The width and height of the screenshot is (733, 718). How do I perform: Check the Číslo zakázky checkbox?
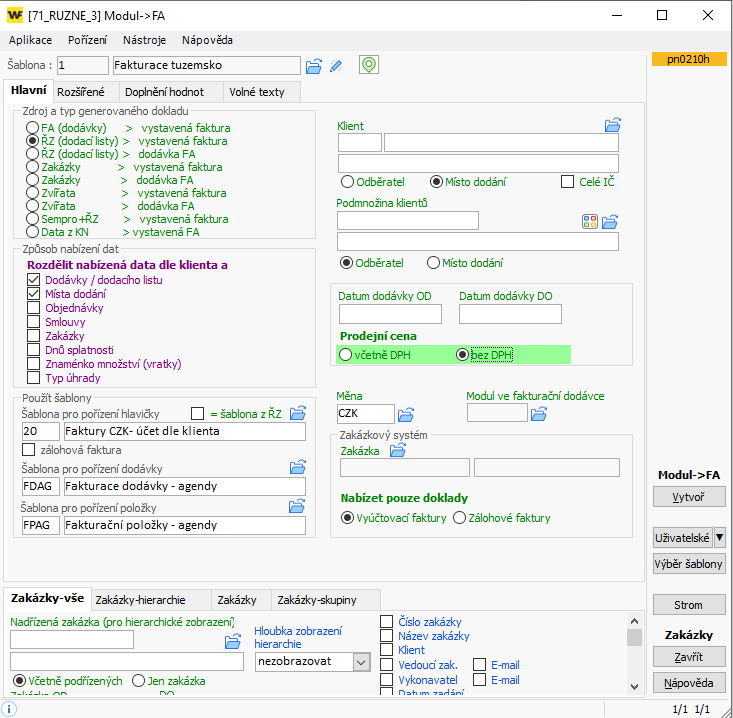[x=386, y=622]
